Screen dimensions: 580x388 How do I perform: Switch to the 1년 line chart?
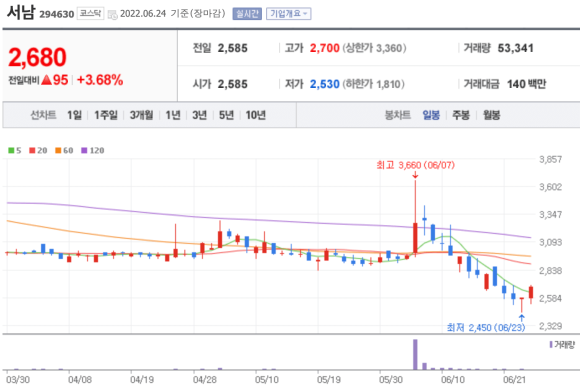click(x=173, y=115)
